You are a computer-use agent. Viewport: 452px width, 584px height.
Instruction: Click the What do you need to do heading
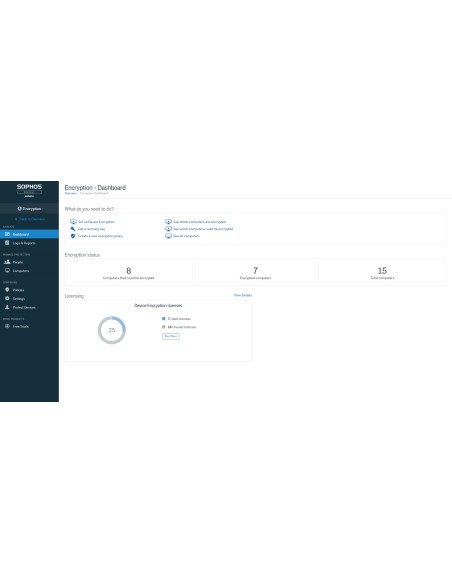(89, 209)
